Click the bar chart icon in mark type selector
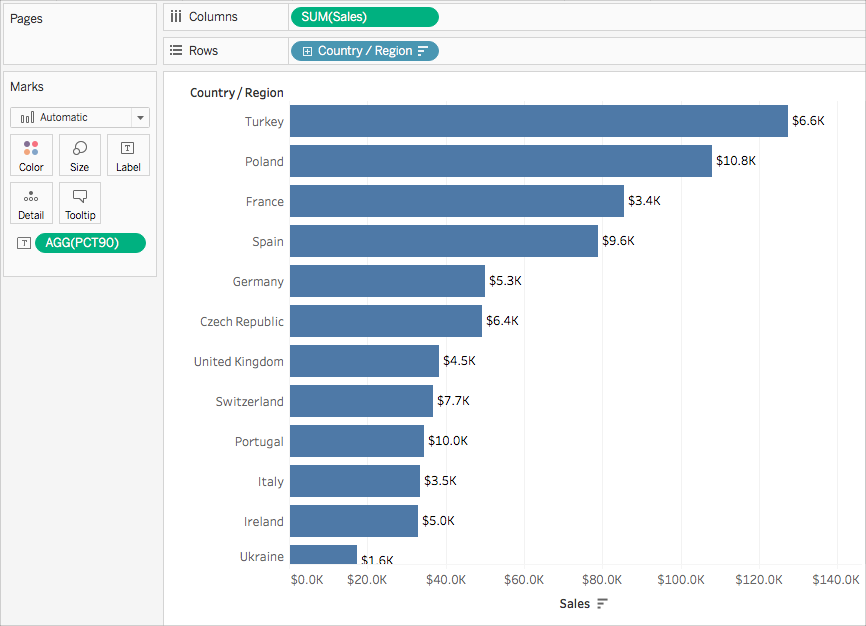Image resolution: width=866 pixels, height=626 pixels. (27, 118)
